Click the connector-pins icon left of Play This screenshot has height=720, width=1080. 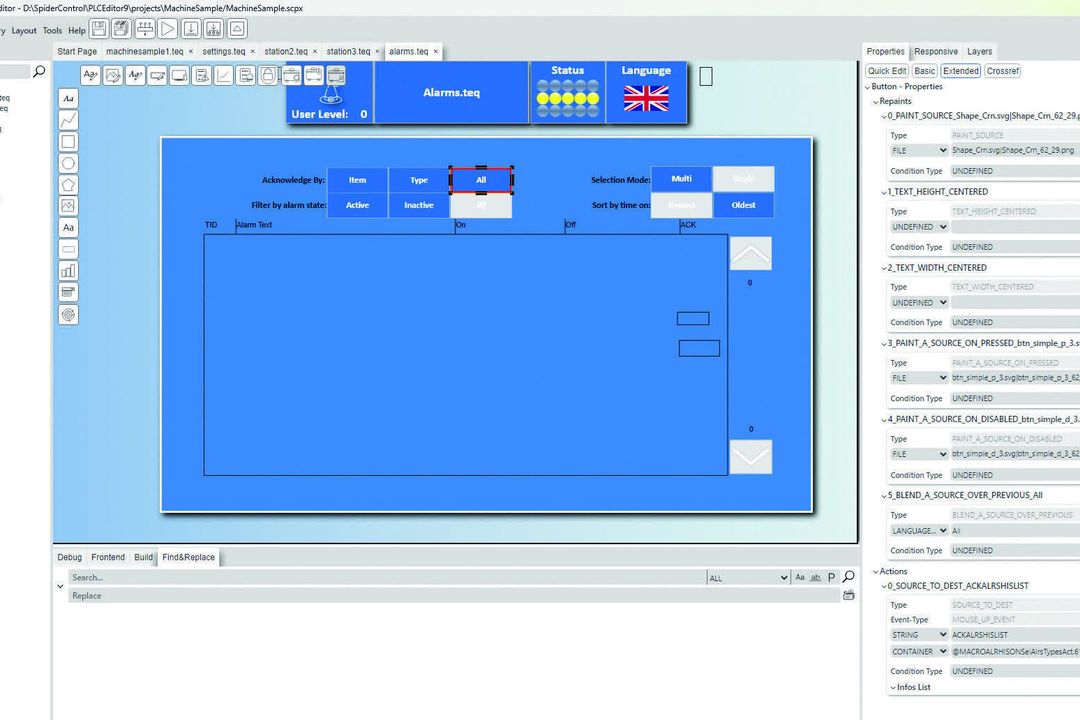point(145,29)
